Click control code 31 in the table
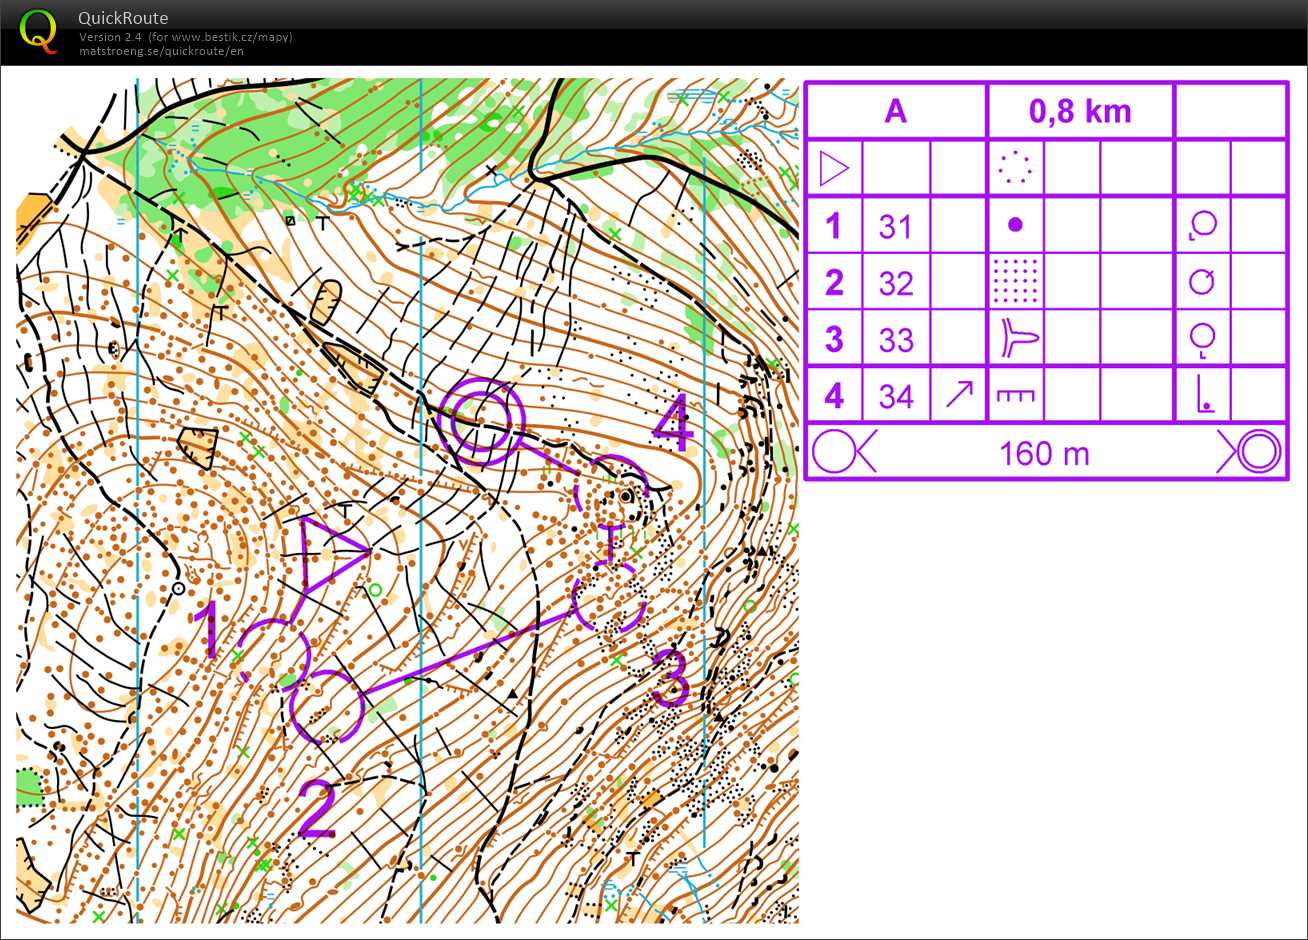1308x940 pixels. 895,227
